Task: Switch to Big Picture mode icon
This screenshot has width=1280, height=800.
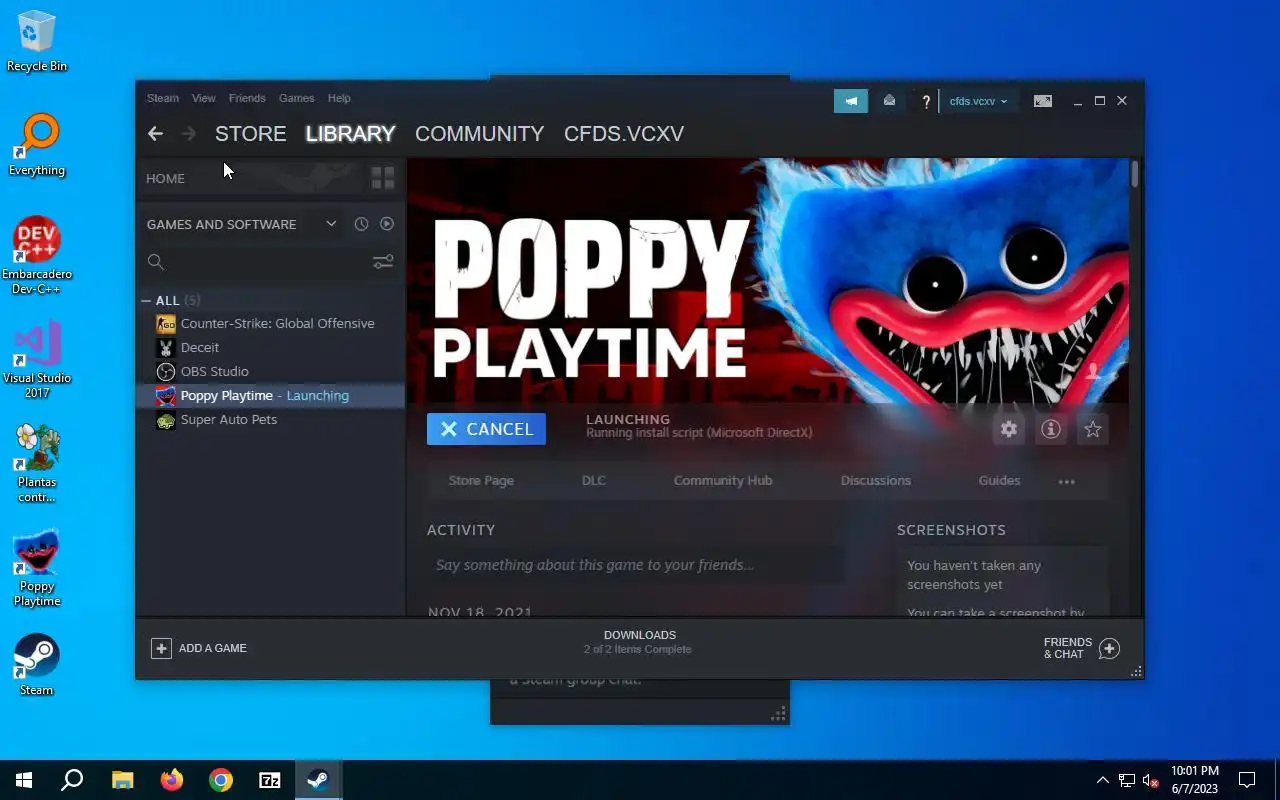Action: pos(1043,101)
